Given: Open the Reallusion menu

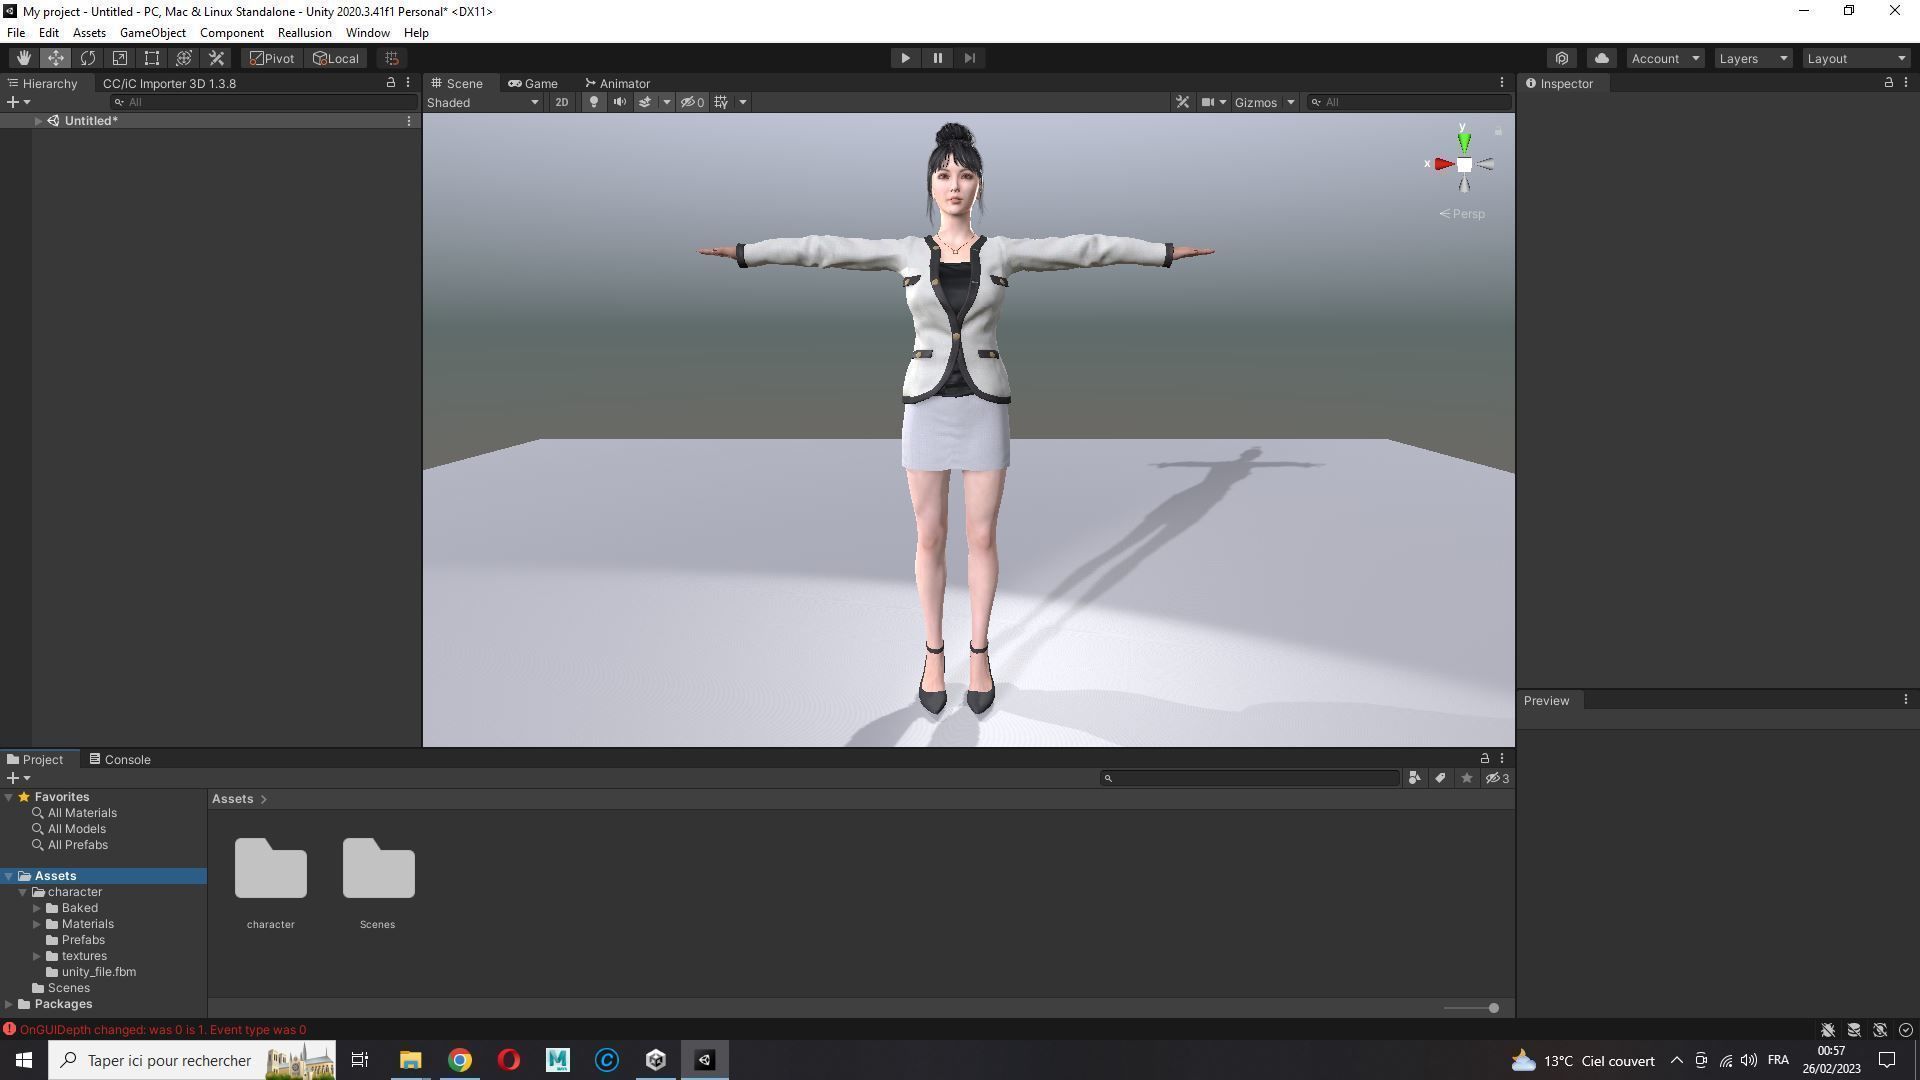Looking at the screenshot, I should point(304,33).
